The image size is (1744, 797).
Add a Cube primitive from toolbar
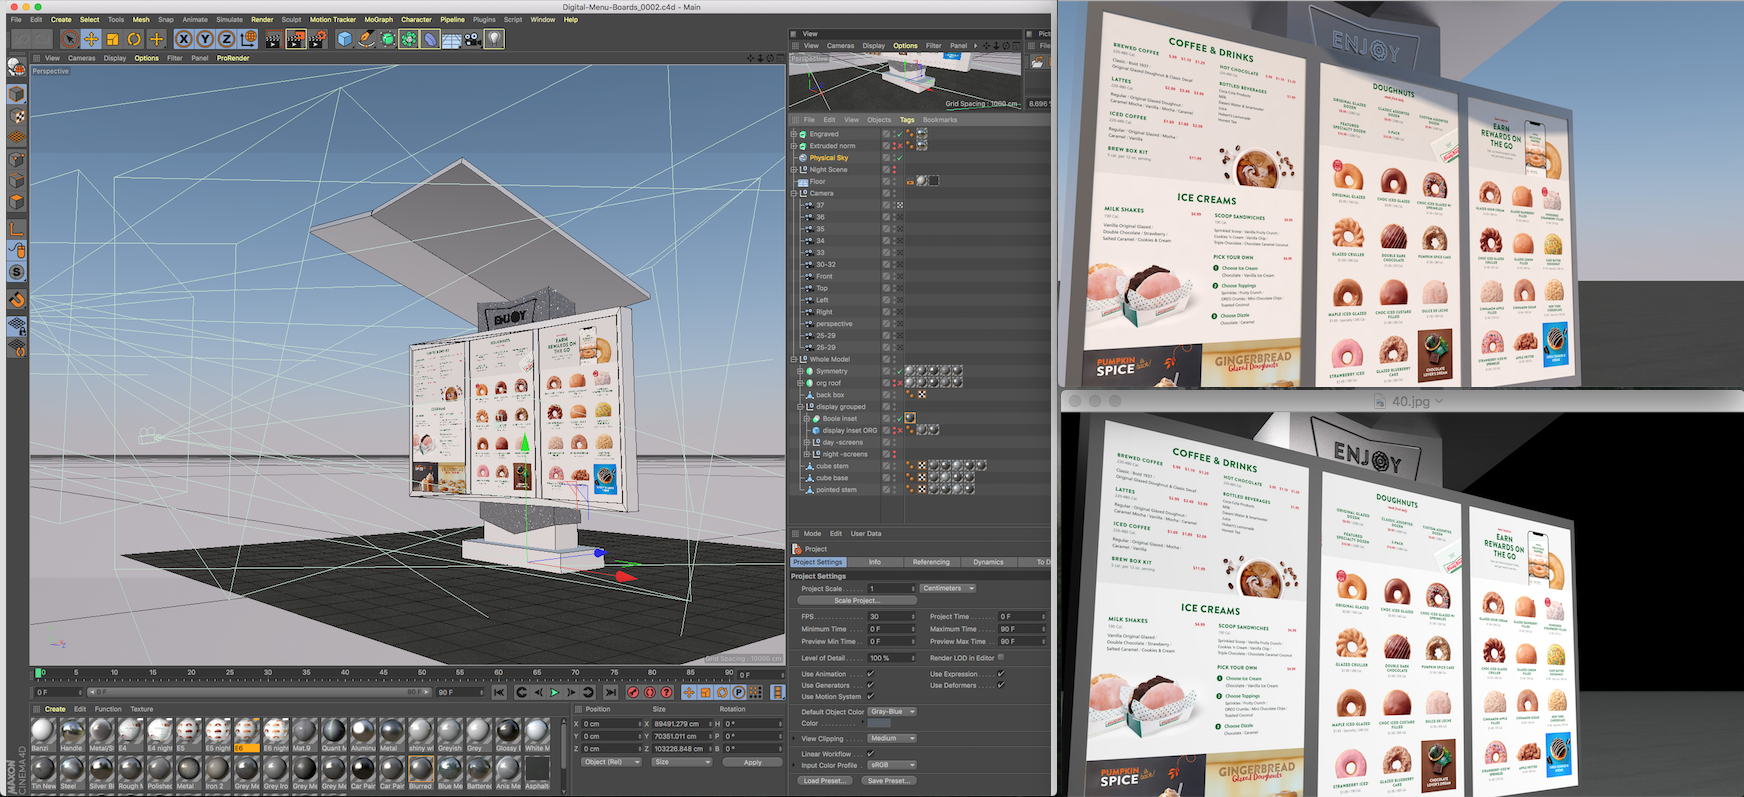[345, 39]
